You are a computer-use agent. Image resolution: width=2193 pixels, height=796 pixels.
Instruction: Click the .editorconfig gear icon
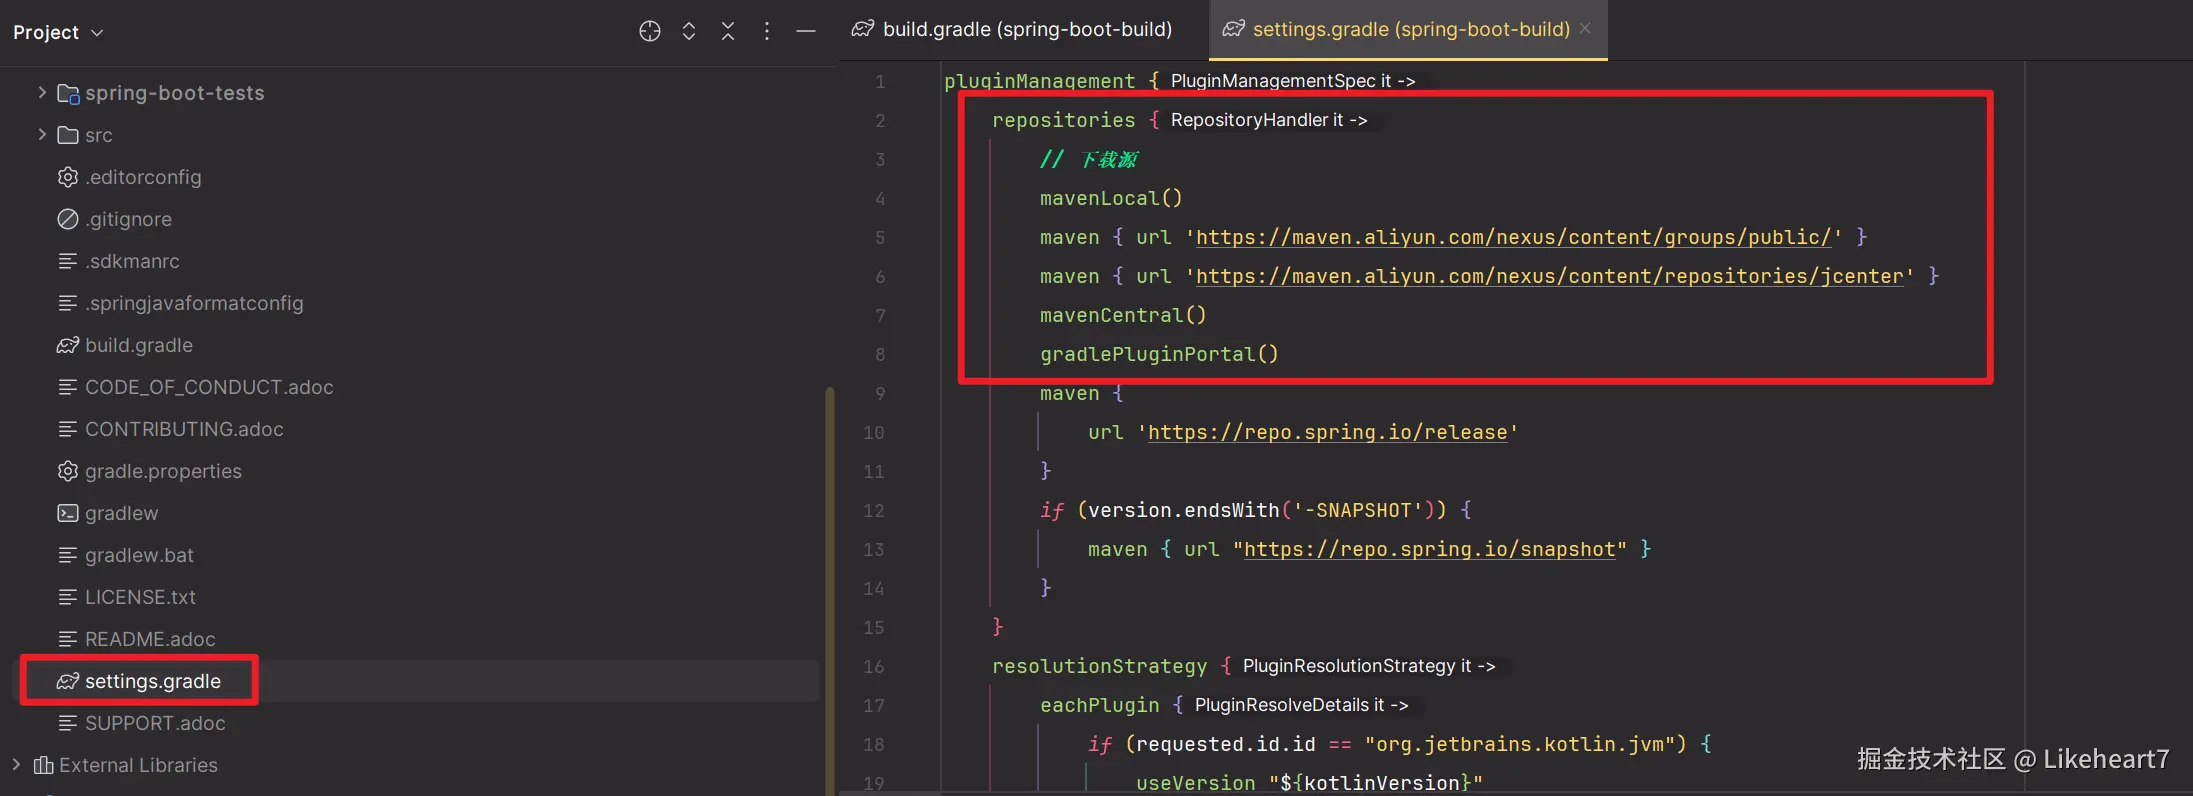pos(68,177)
